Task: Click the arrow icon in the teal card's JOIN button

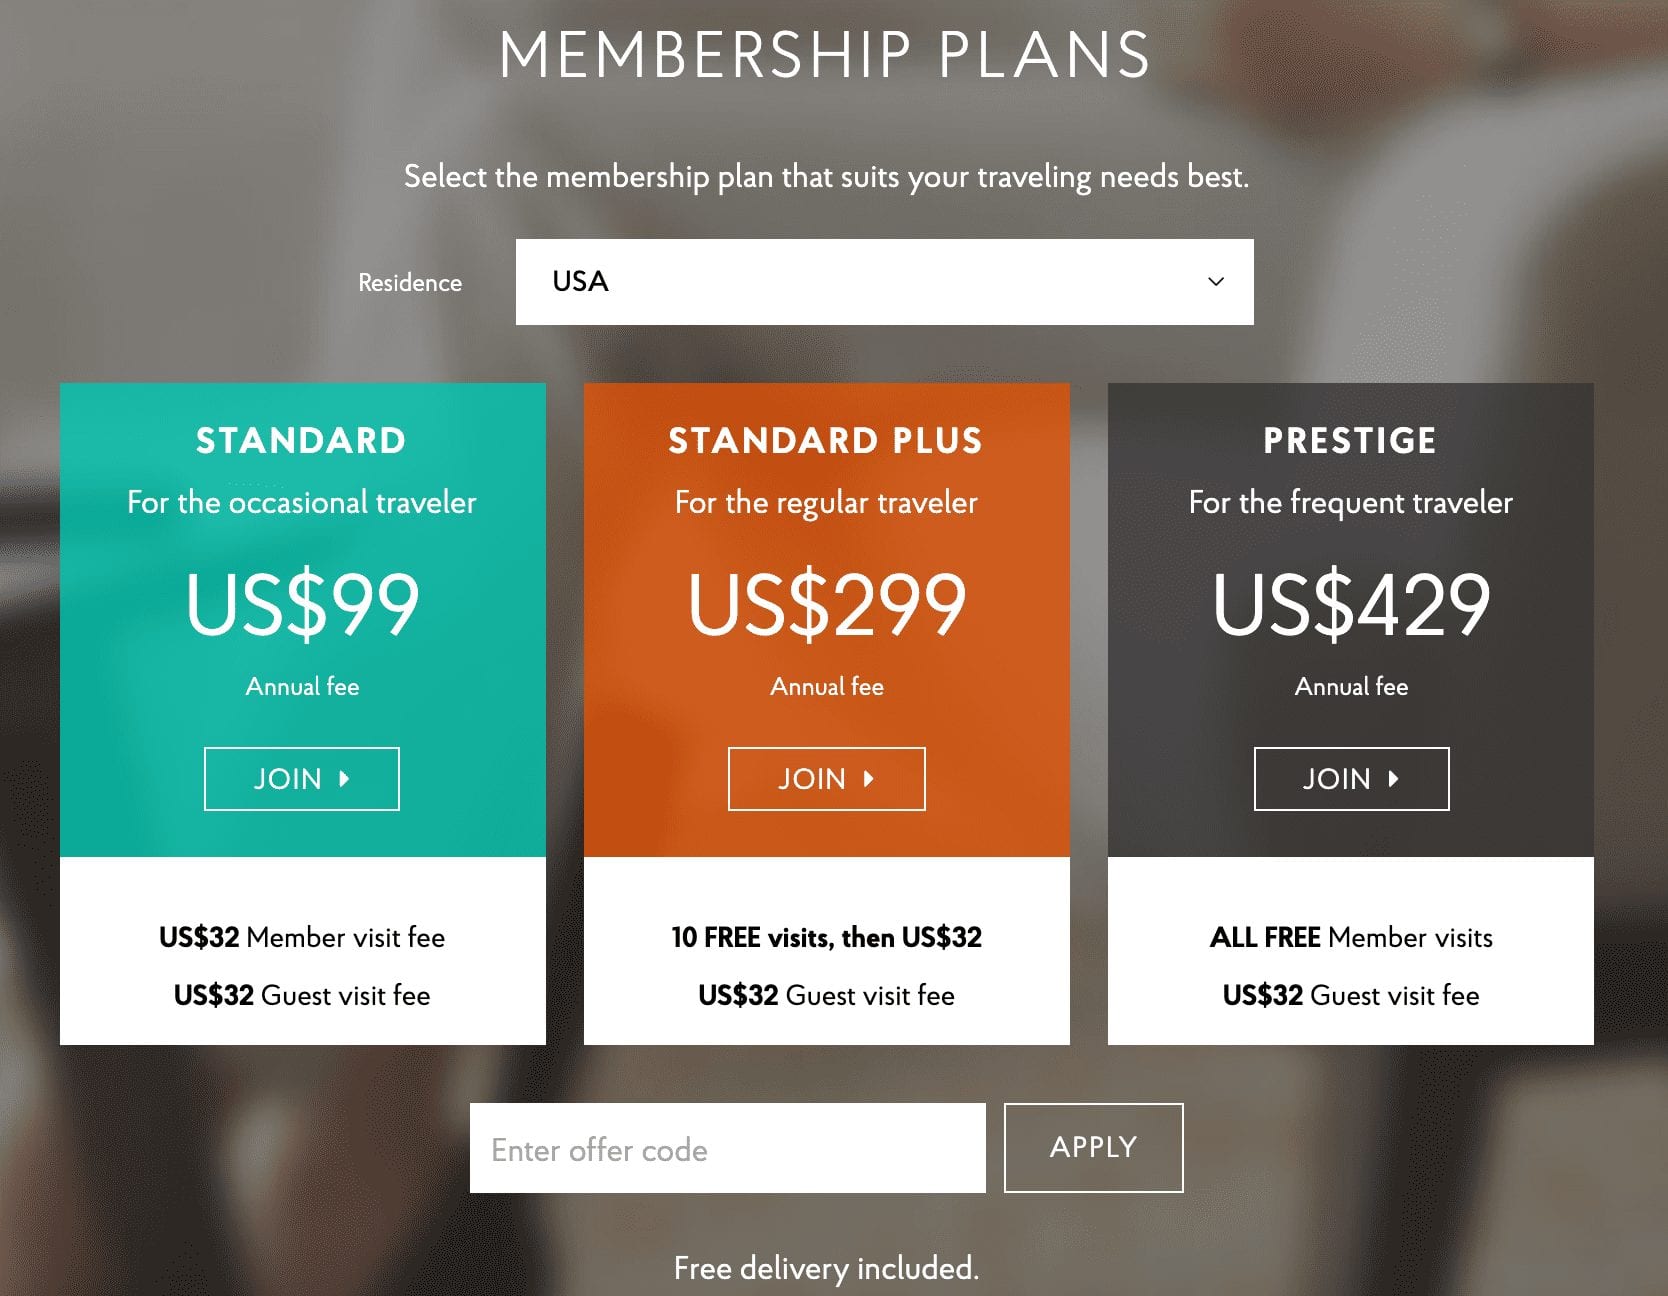Action: pos(344,779)
